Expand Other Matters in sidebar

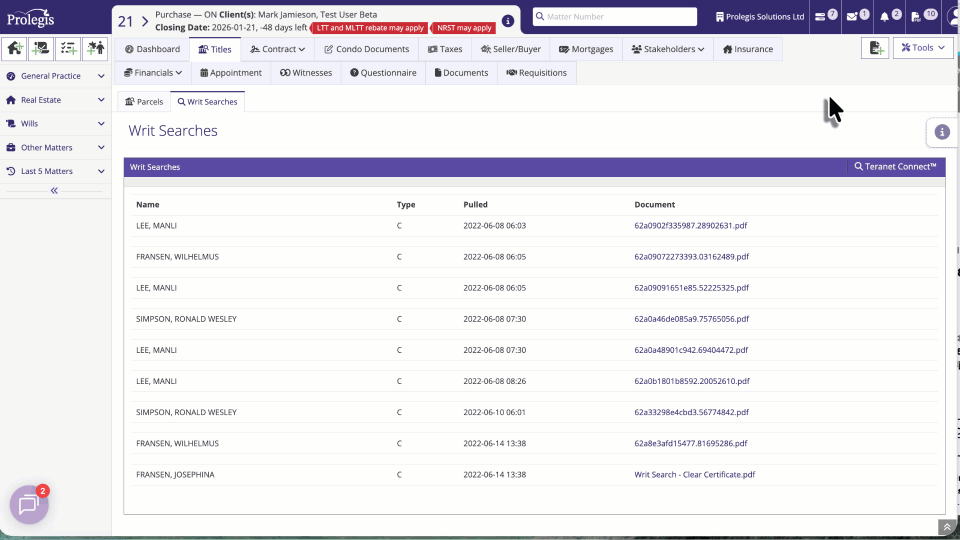point(55,148)
